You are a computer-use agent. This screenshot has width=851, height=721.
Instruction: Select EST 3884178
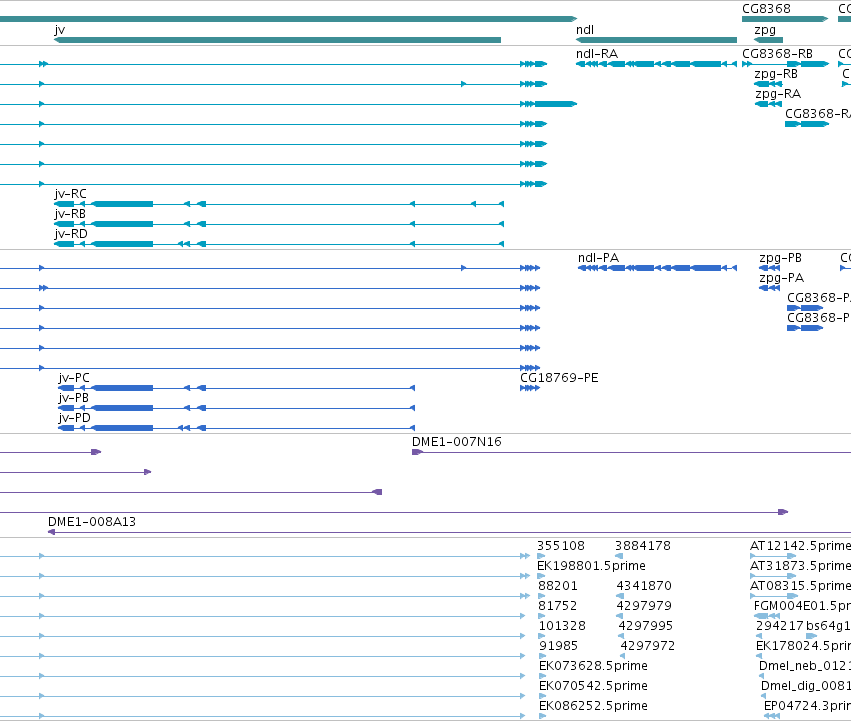tap(619, 556)
